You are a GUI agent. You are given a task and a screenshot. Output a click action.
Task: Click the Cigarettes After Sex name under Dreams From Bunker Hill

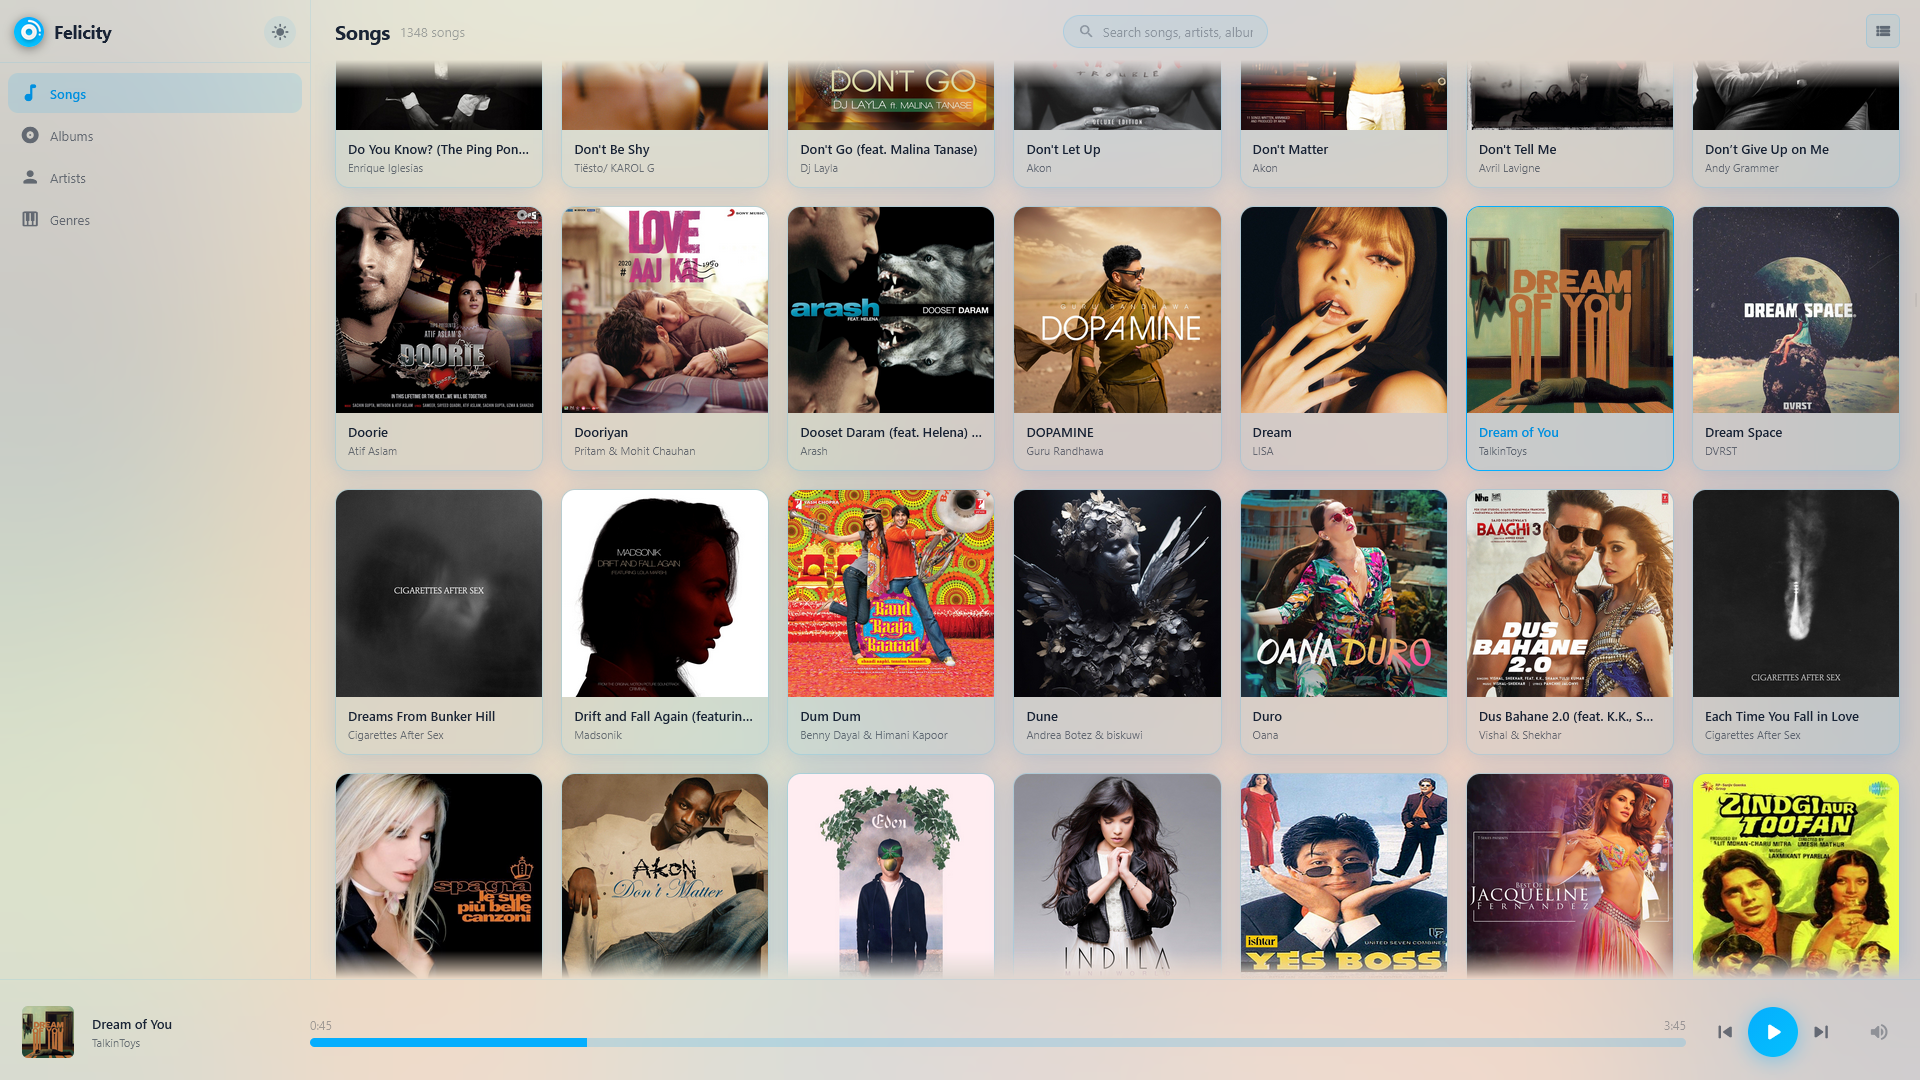pyautogui.click(x=395, y=735)
